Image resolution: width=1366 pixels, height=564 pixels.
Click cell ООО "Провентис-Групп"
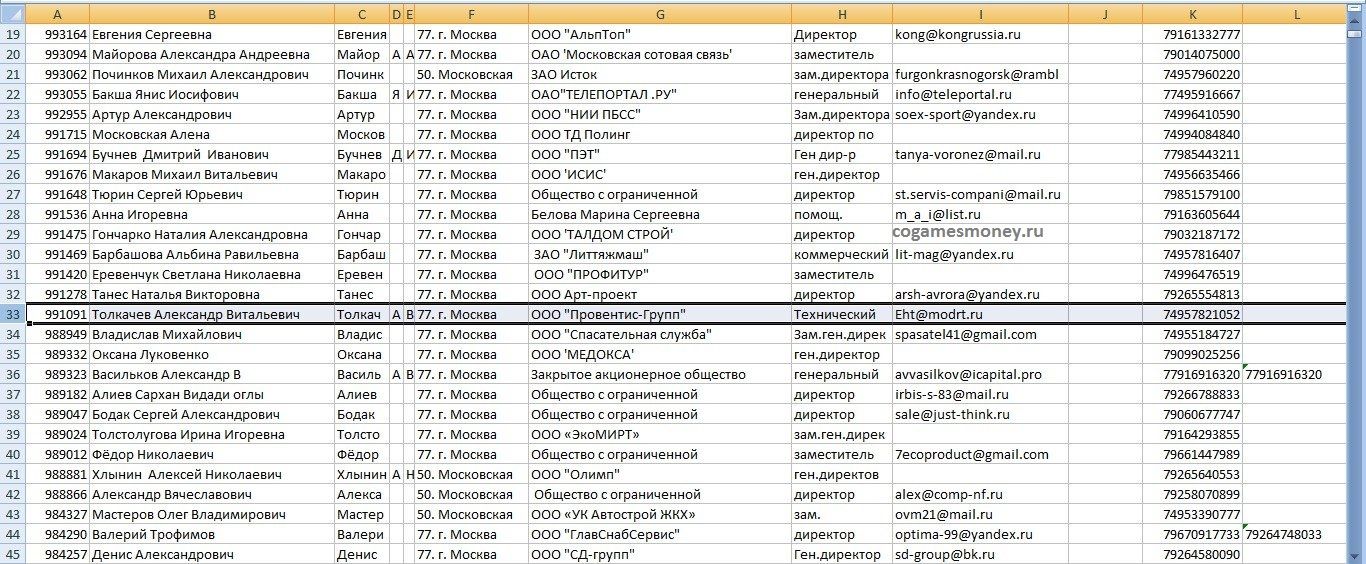click(660, 314)
